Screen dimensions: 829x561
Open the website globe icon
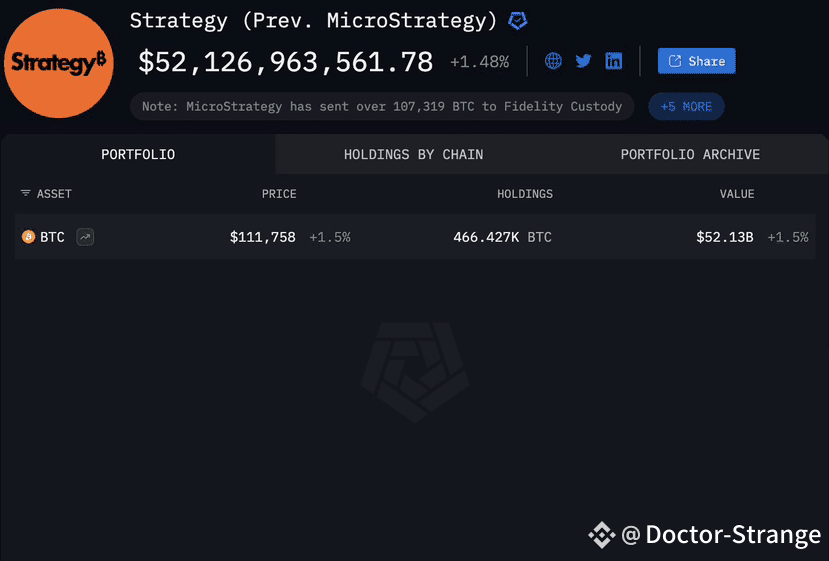pyautogui.click(x=553, y=61)
